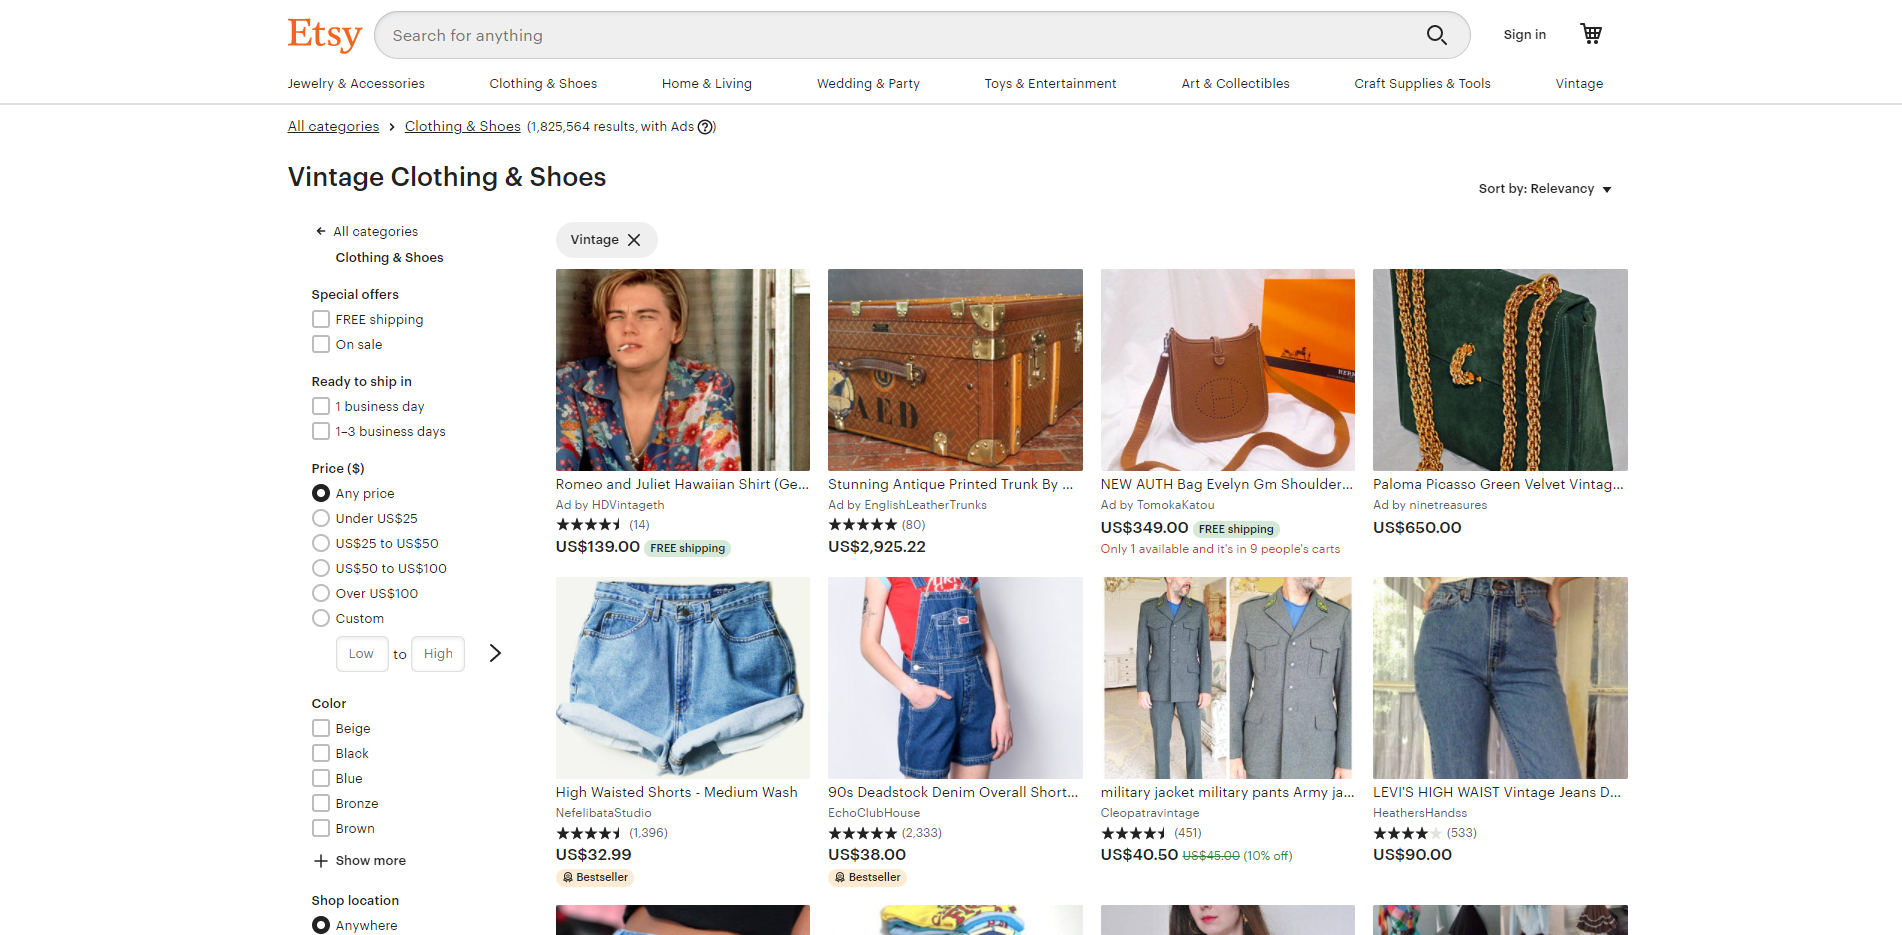This screenshot has width=1902, height=935.
Task: Open Vintage menu in top navigation
Action: pyautogui.click(x=1579, y=84)
